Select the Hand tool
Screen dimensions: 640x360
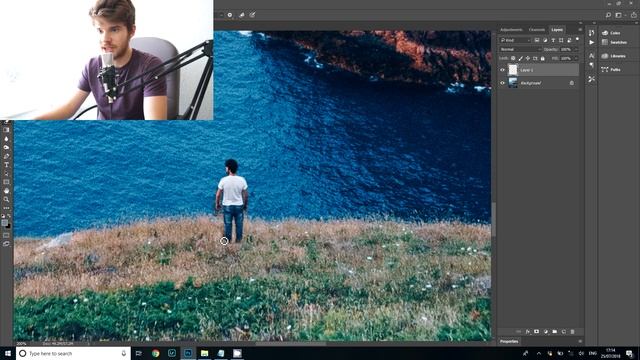6,191
